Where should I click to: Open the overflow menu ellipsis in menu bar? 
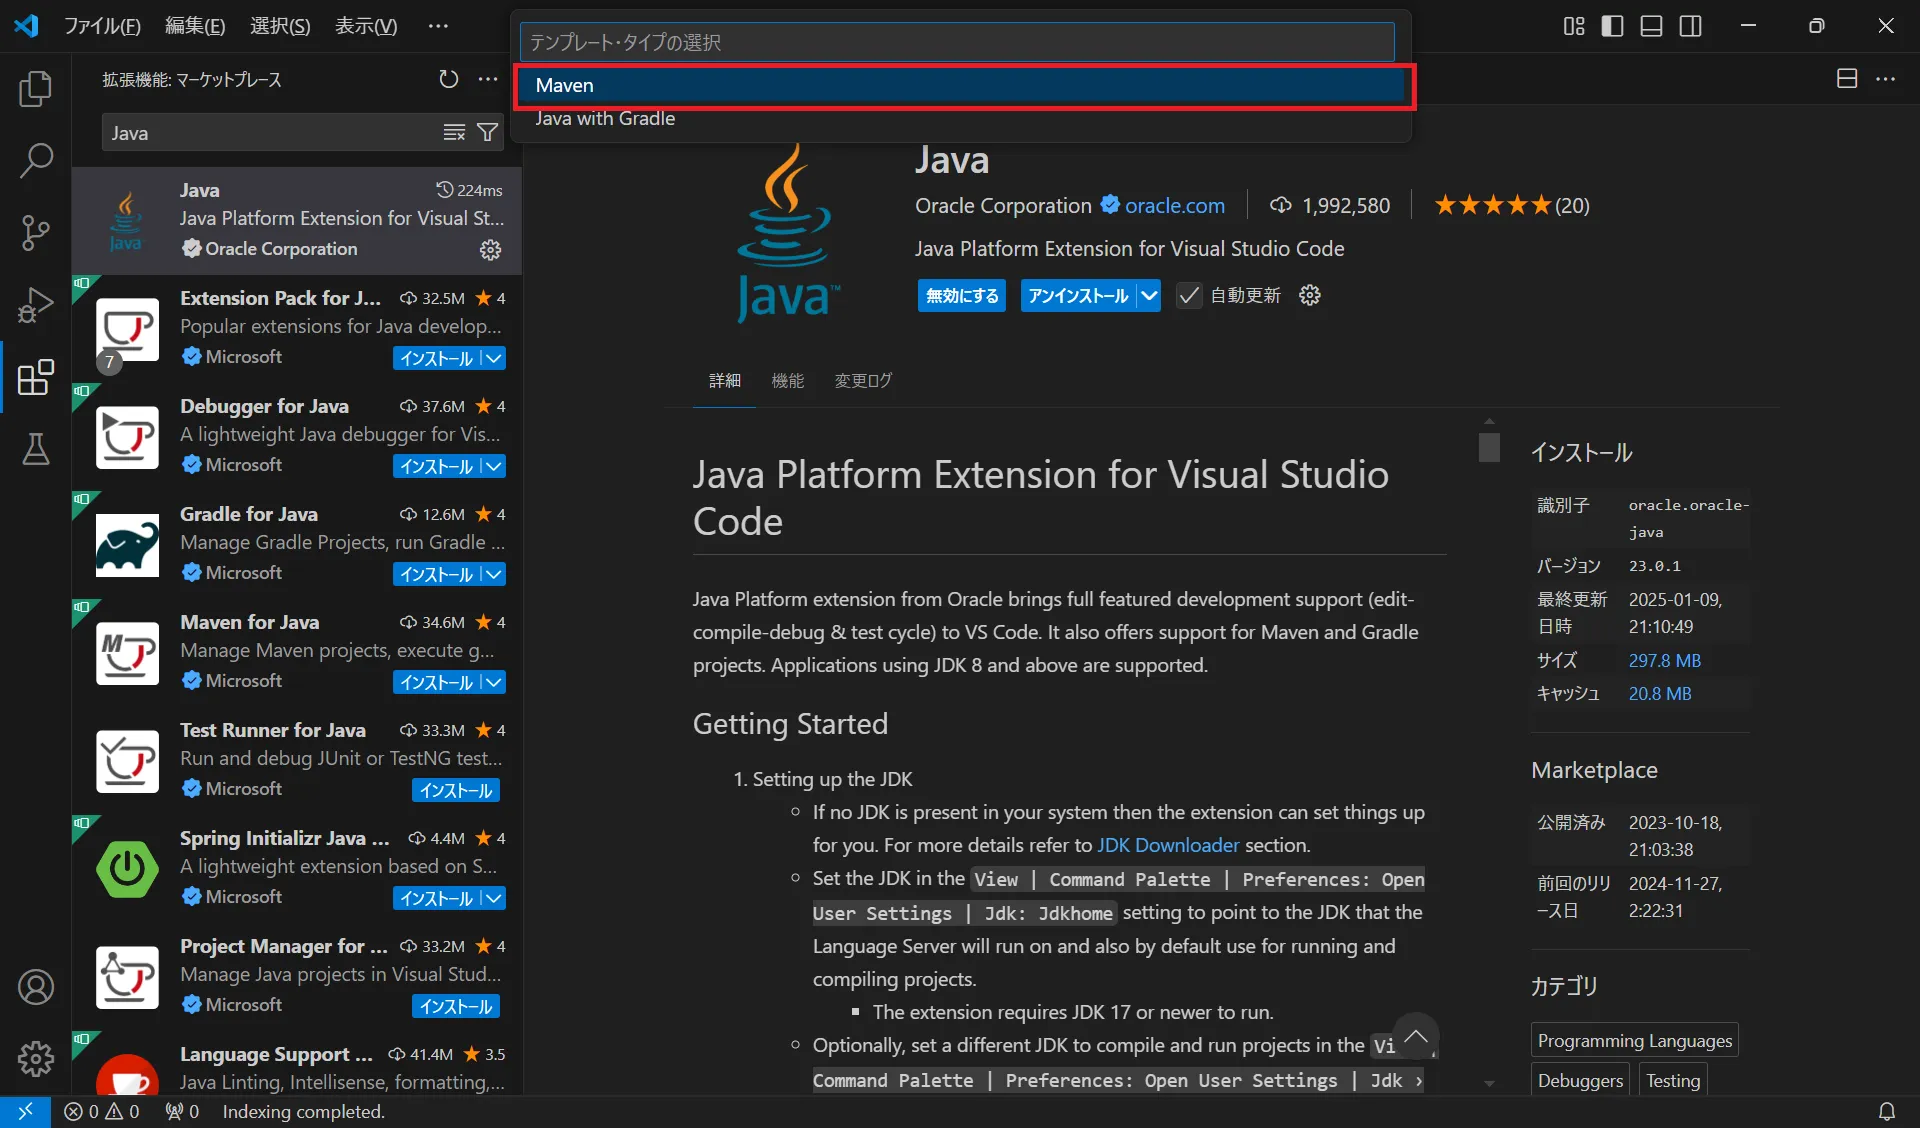click(x=438, y=26)
